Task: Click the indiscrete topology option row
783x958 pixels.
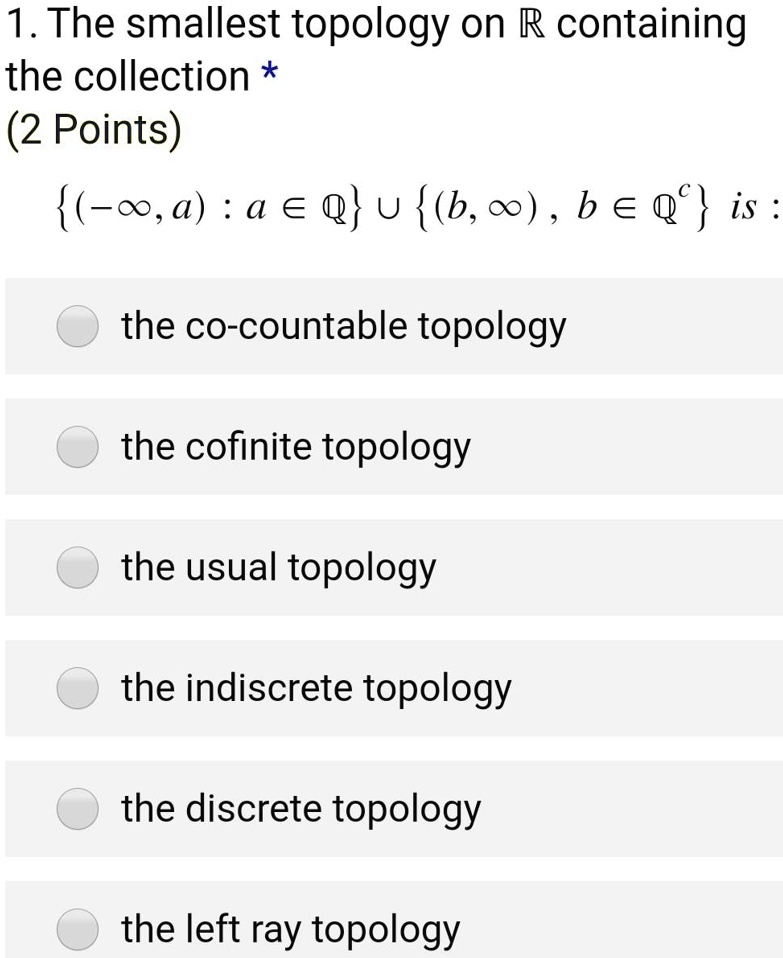Action: (x=391, y=688)
